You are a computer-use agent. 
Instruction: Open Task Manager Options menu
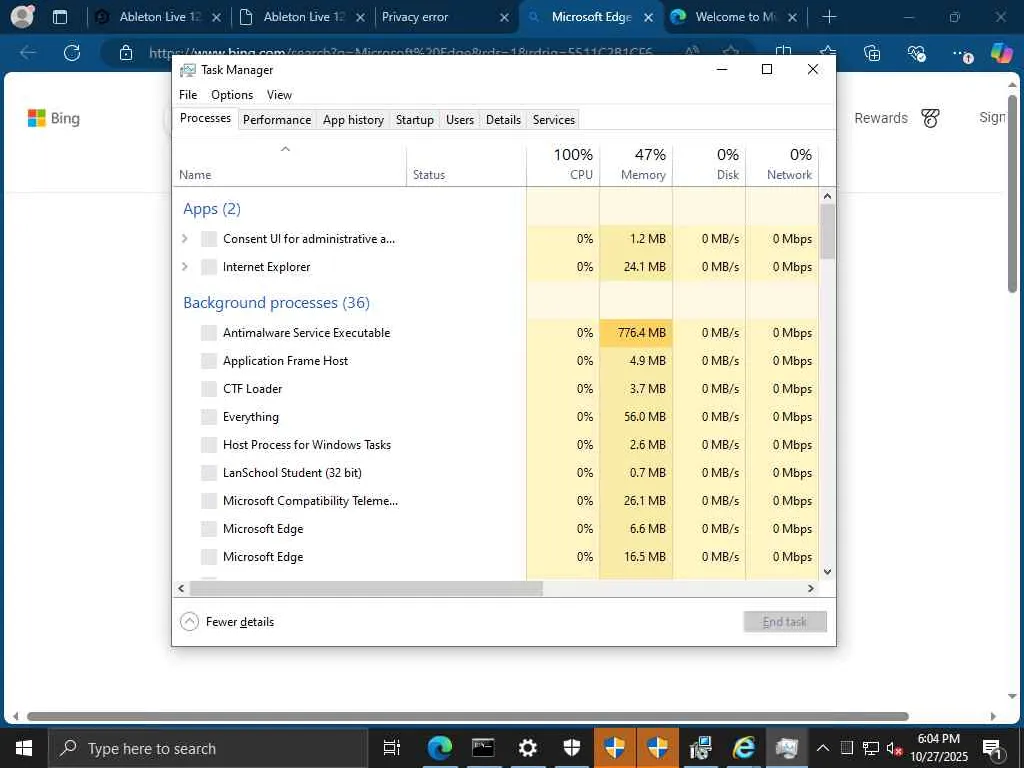pos(232,95)
